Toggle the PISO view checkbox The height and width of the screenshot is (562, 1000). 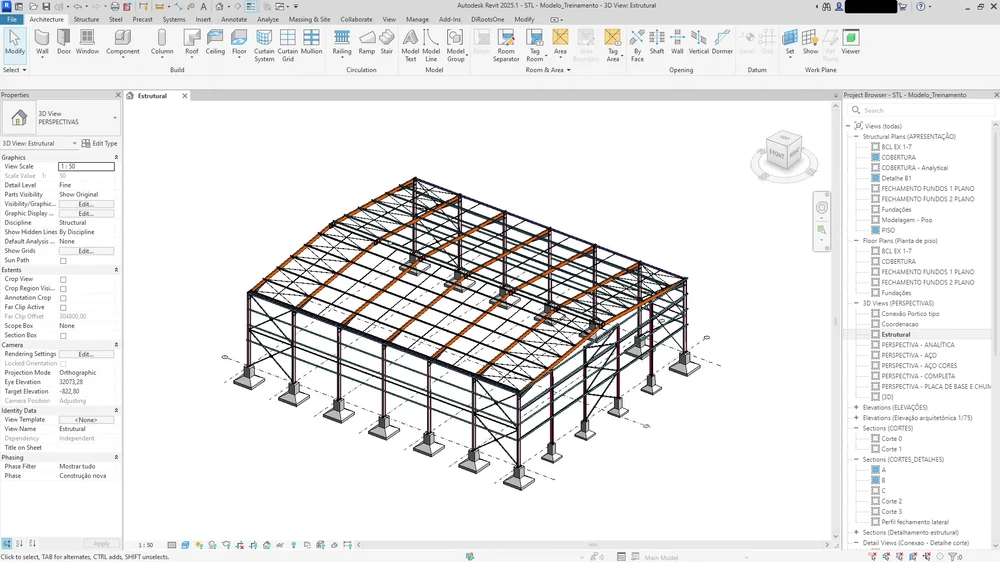point(876,230)
